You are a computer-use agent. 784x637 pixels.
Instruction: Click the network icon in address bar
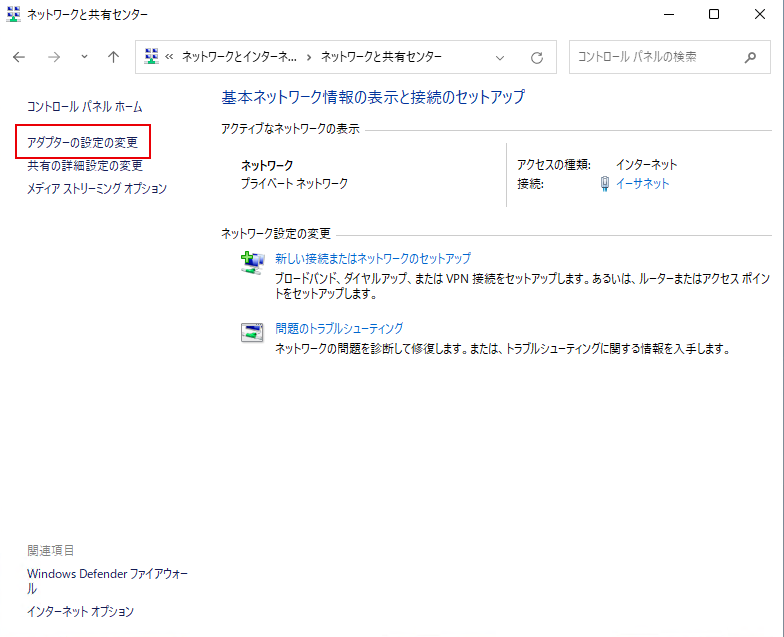[153, 57]
